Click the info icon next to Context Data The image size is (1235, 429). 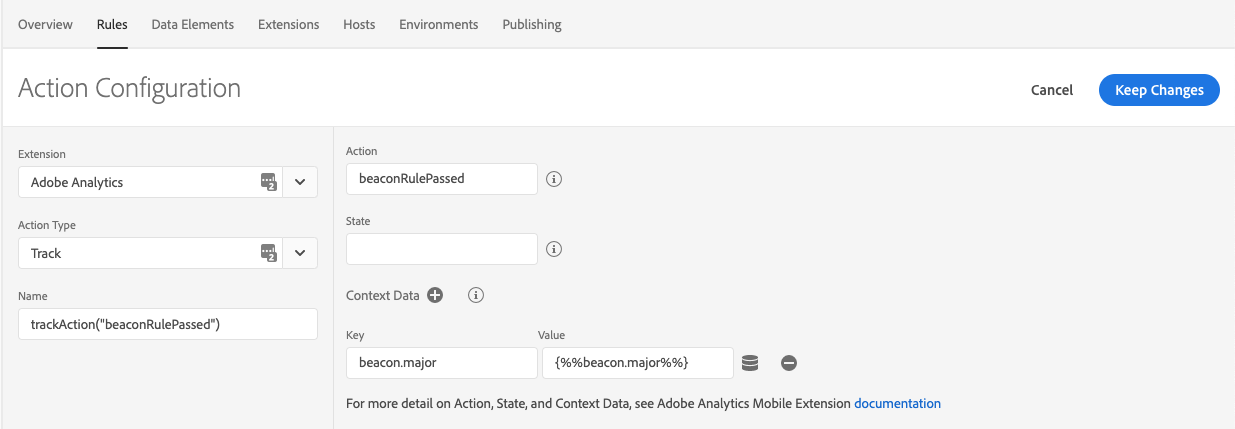pyautogui.click(x=476, y=295)
